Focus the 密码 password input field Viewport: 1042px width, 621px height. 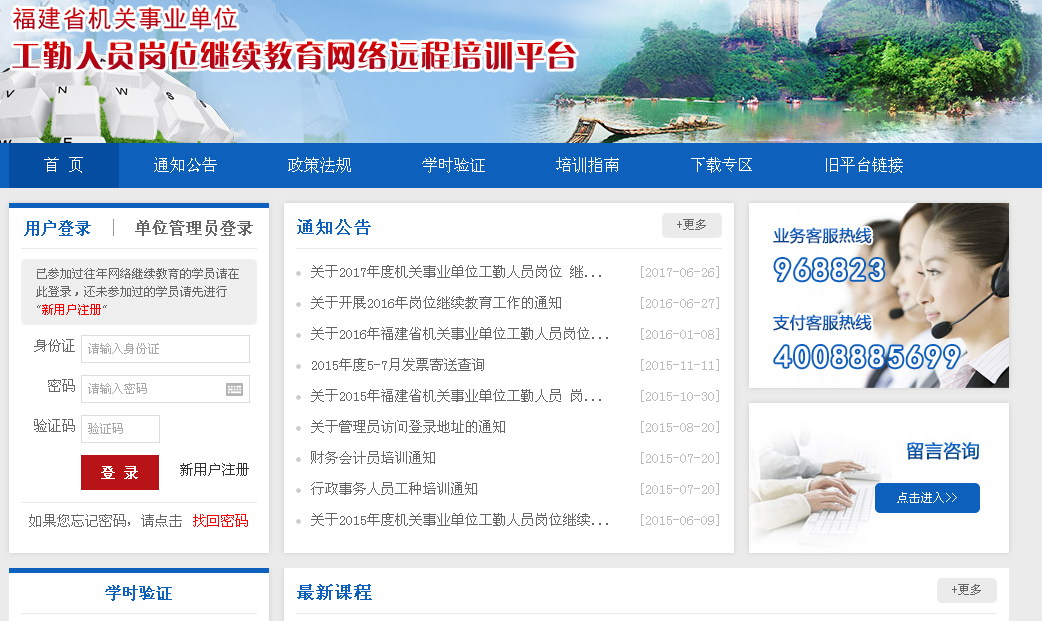pyautogui.click(x=155, y=389)
